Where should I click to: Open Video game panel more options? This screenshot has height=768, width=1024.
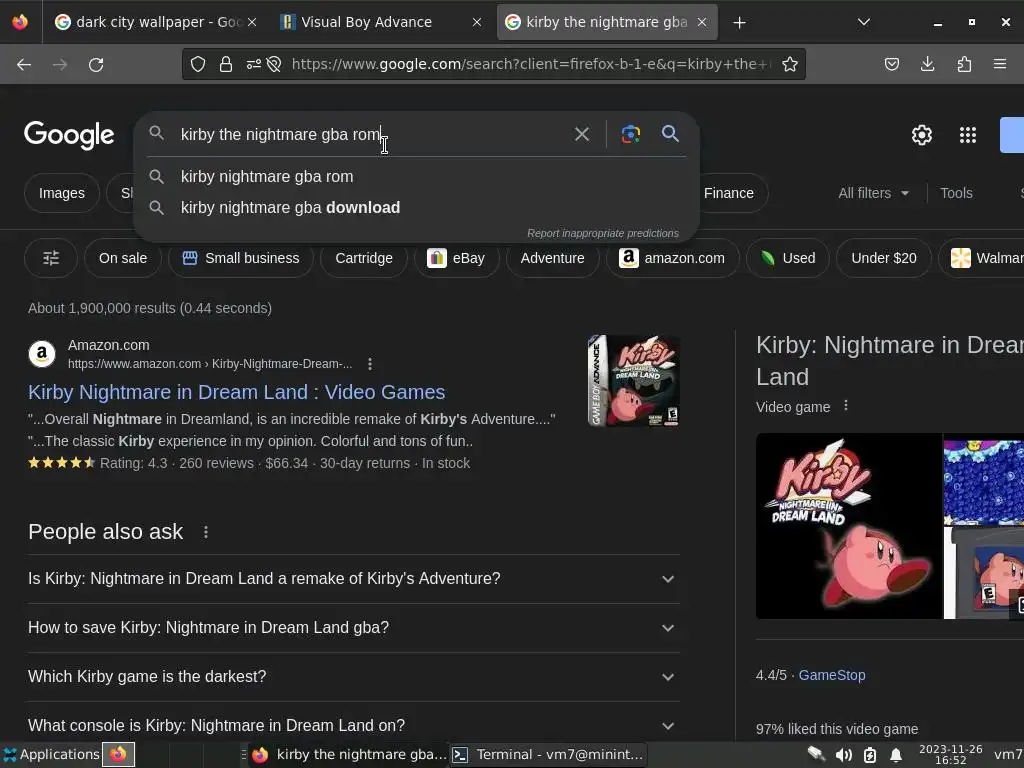(846, 406)
